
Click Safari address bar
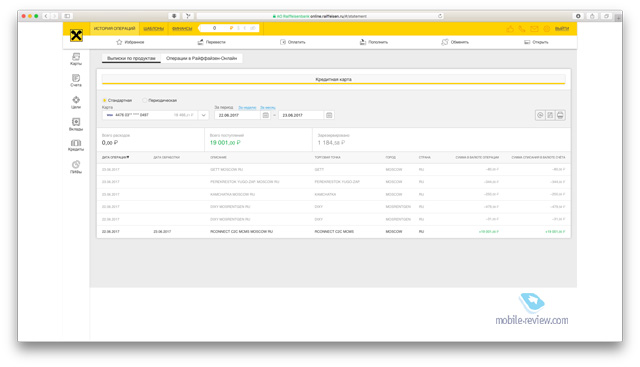point(319,16)
